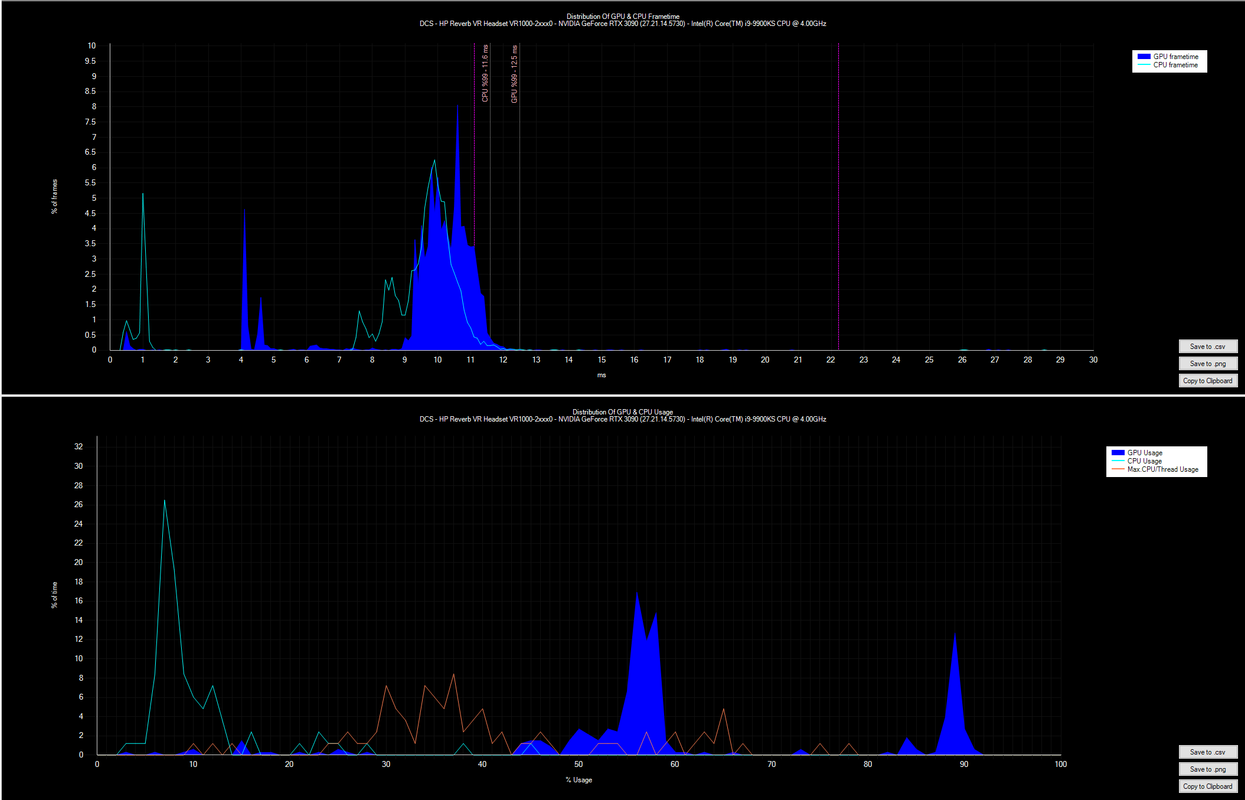
Task: Click the 'Distribution Of GPU & CPU Usage' title
Action: 622,411
